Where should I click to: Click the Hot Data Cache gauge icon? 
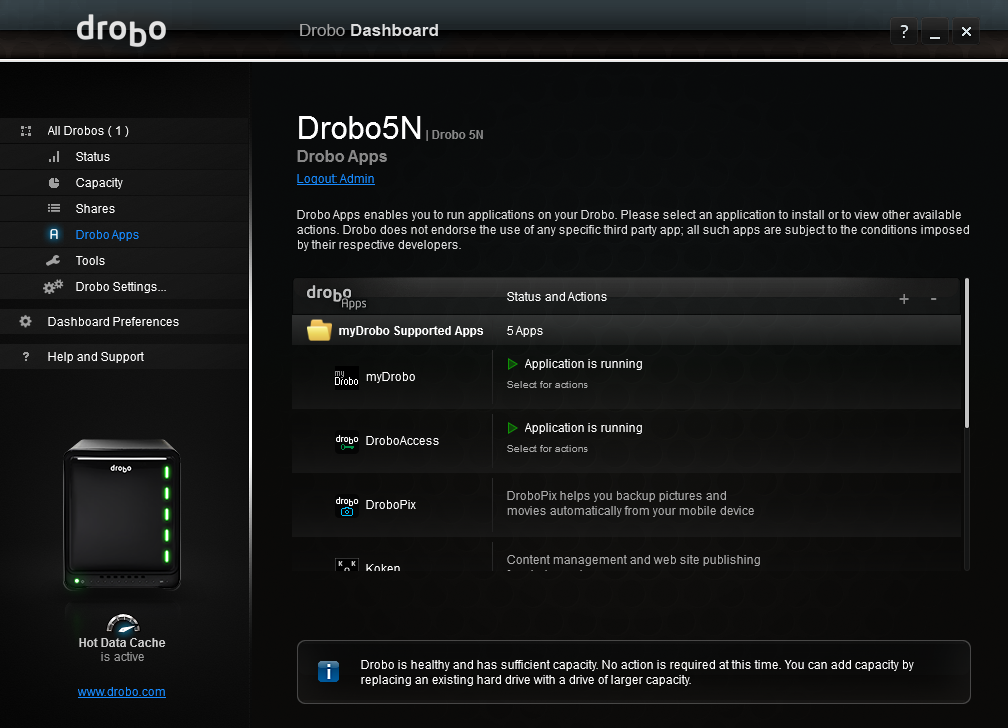tap(122, 623)
